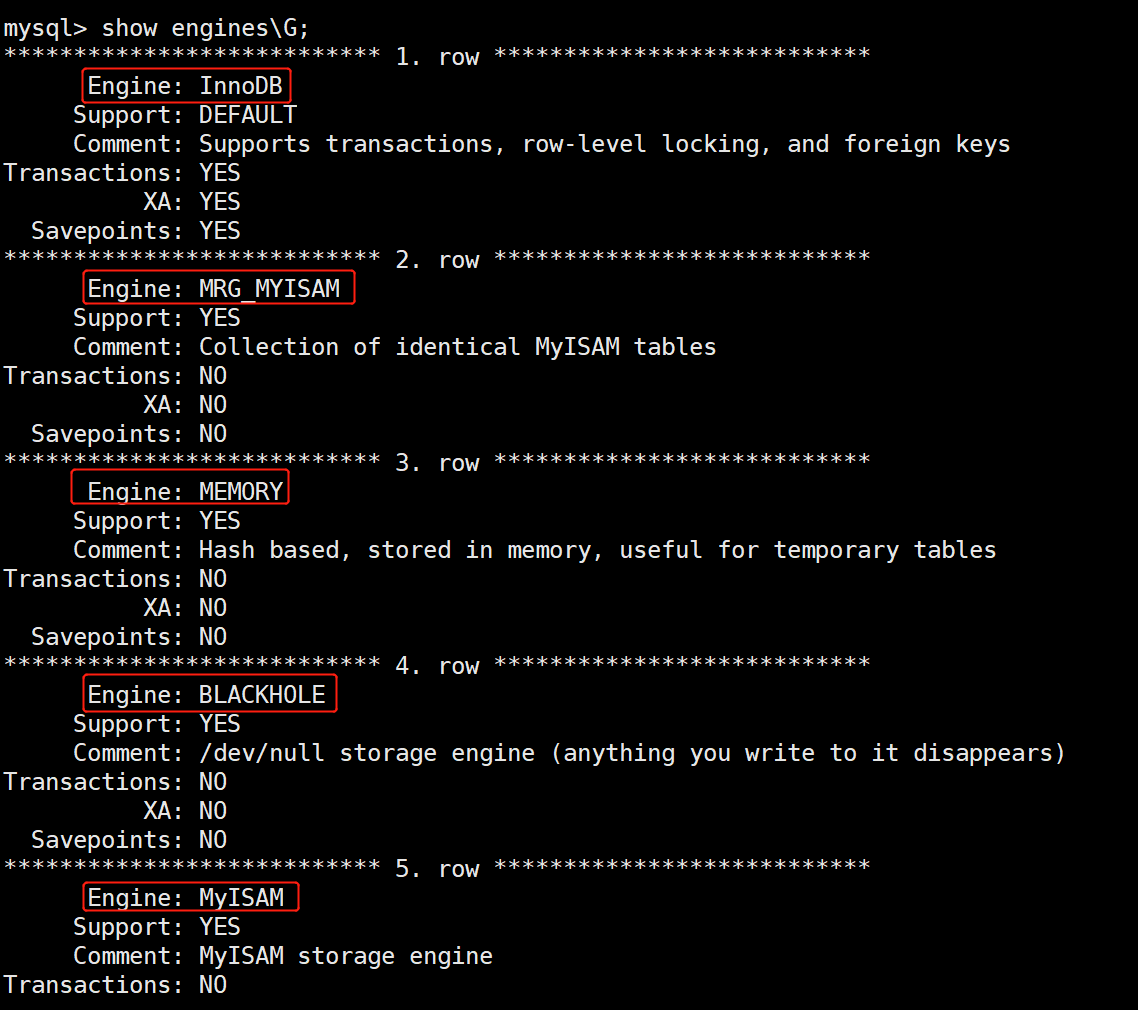Click the '2. row' separator line
Image resolution: width=1138 pixels, height=1010 pixels.
pos(437,260)
